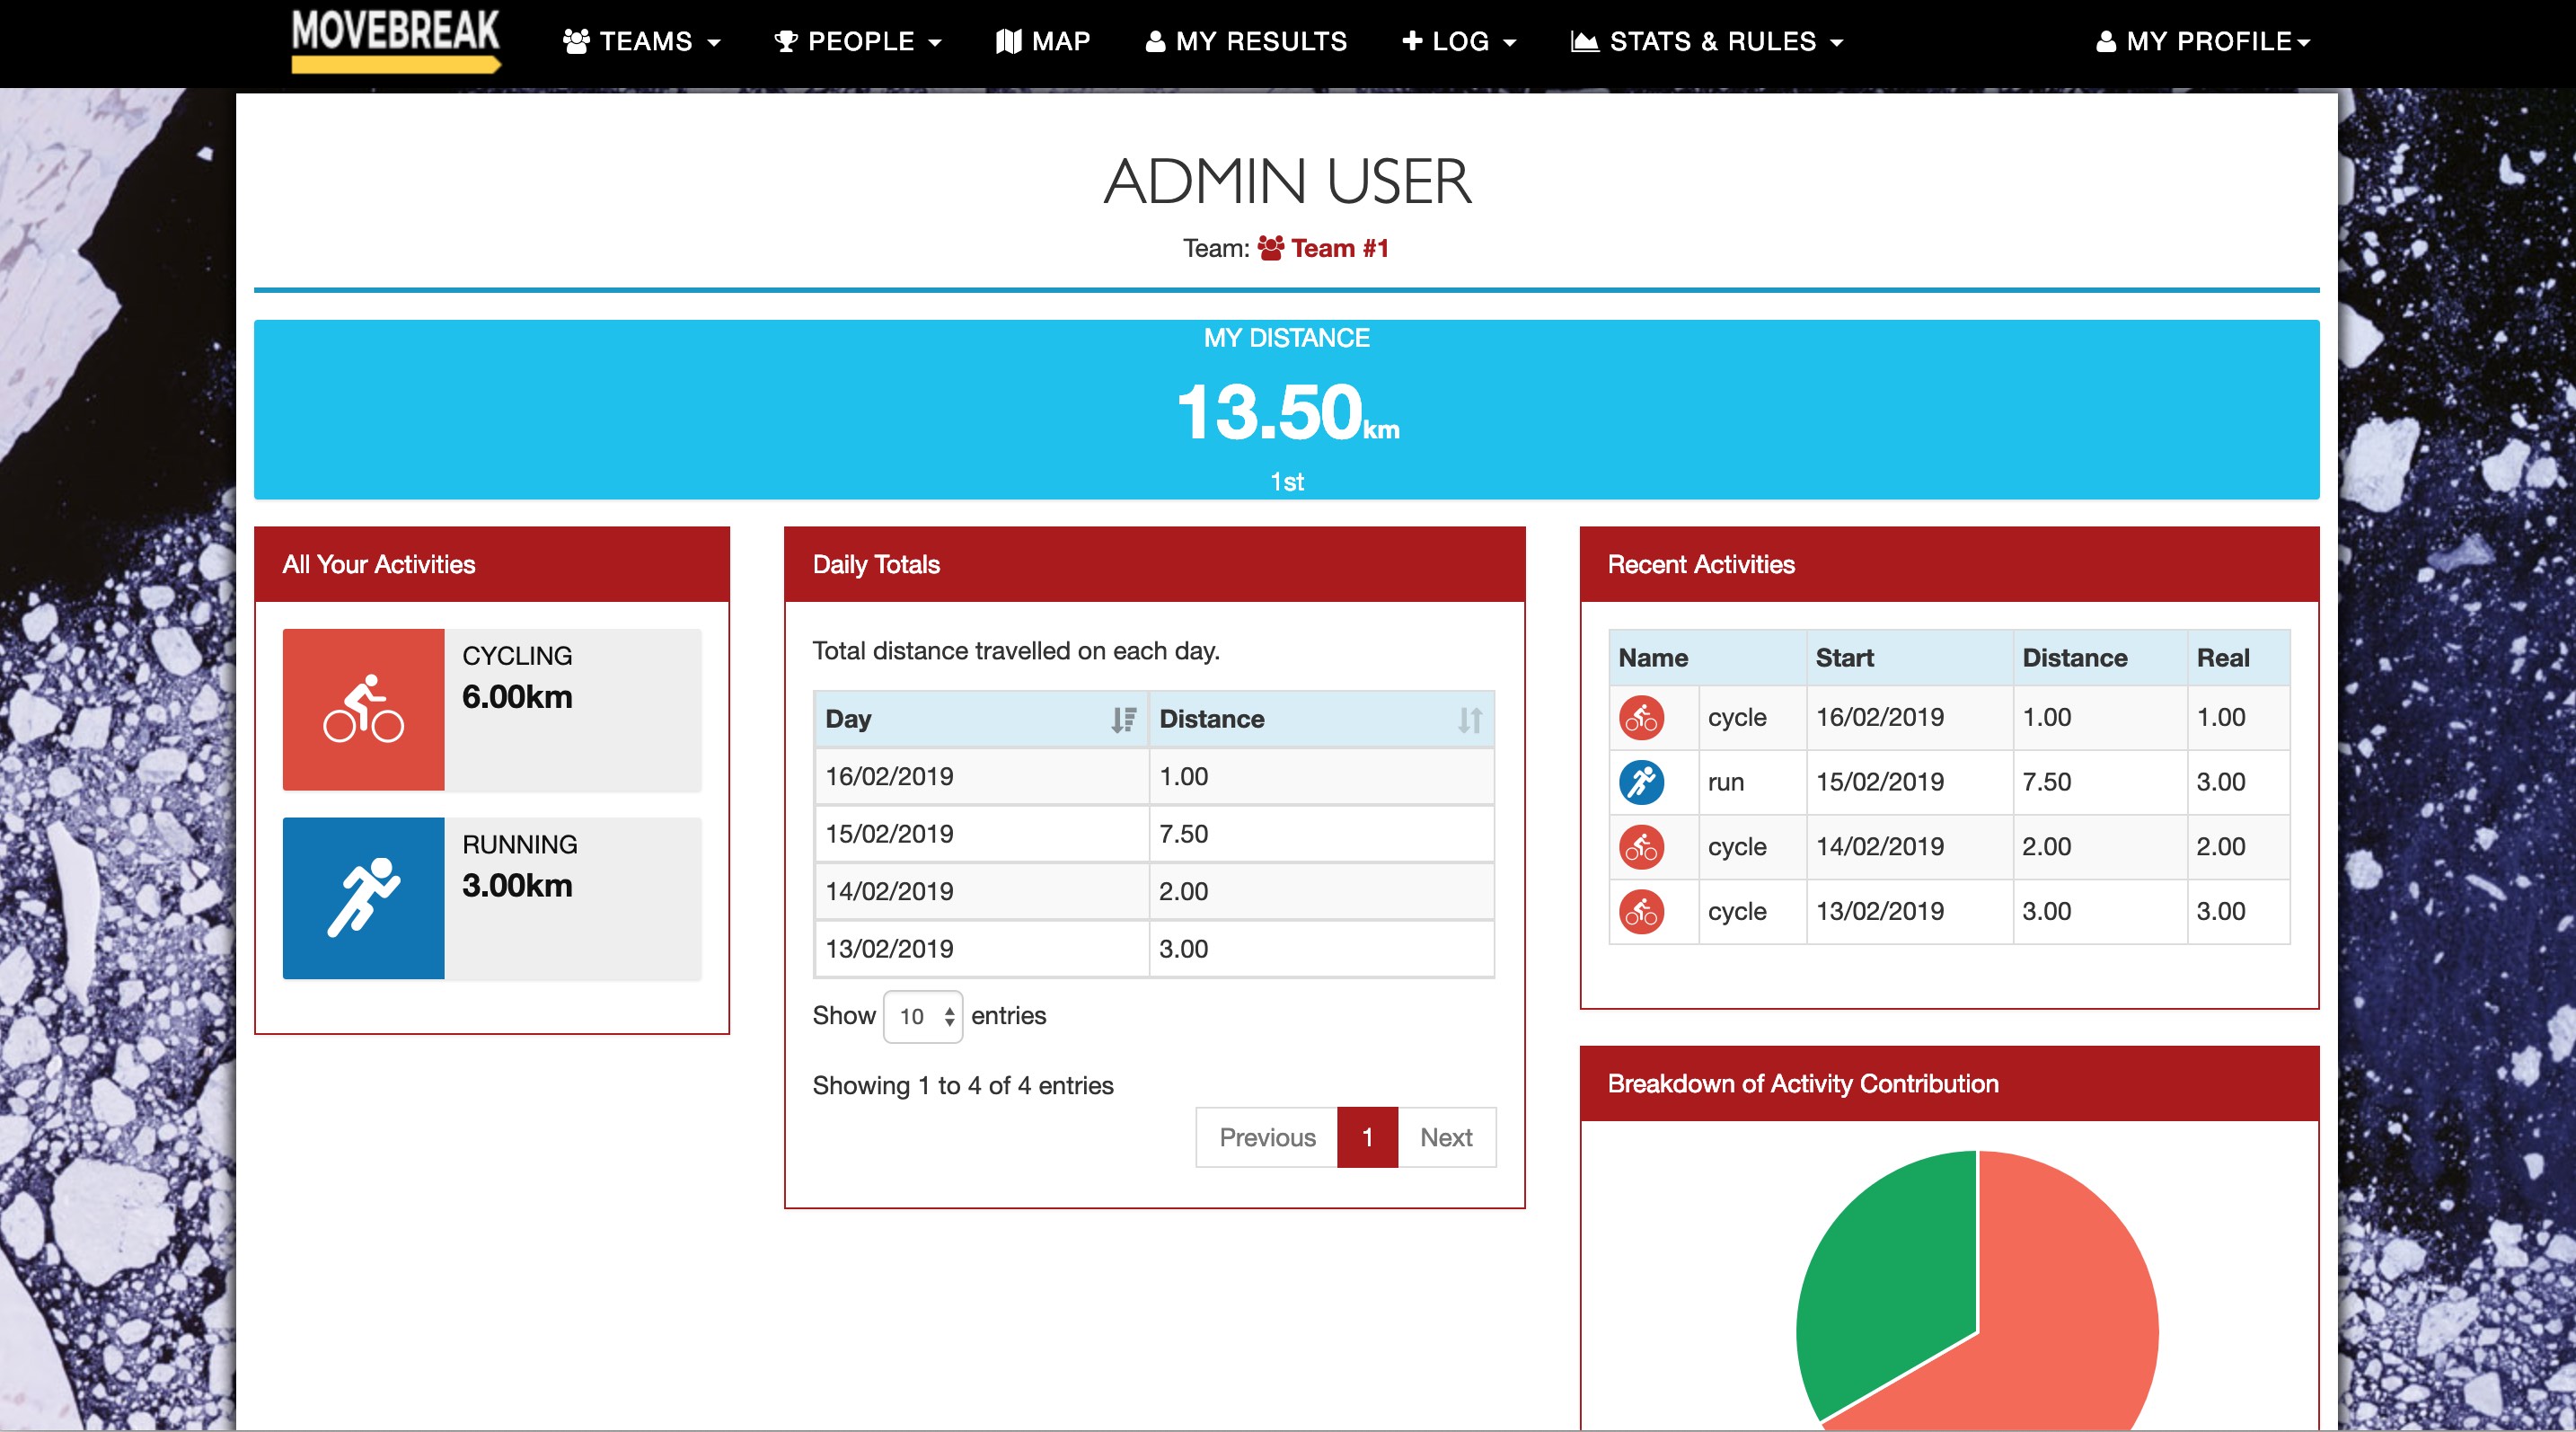Click the CYCLING 6.00km label
Image resolution: width=2576 pixels, height=1432 pixels.
[x=517, y=677]
